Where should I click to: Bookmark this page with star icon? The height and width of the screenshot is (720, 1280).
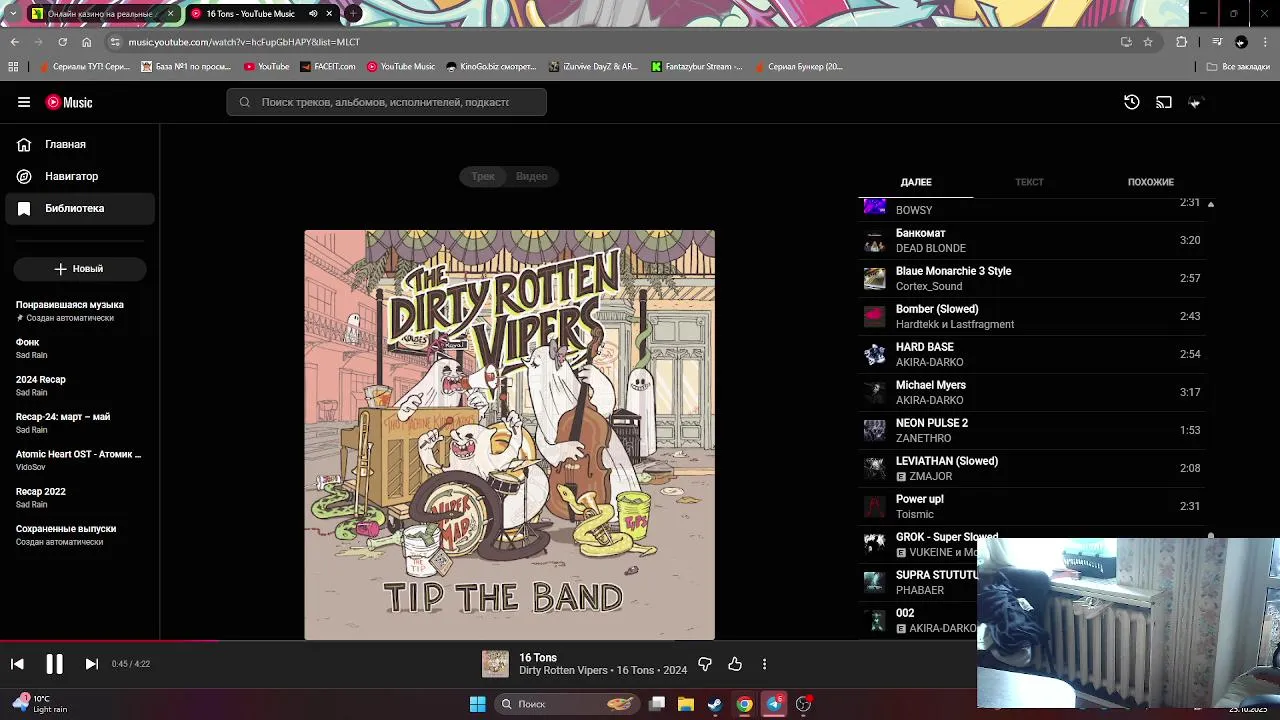pyautogui.click(x=1148, y=42)
